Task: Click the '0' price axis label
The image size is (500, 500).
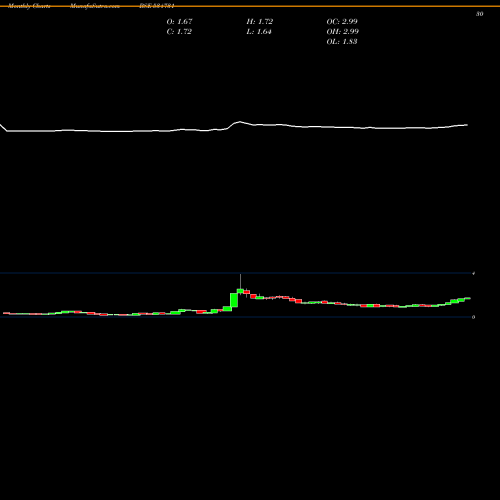Action: (473, 317)
